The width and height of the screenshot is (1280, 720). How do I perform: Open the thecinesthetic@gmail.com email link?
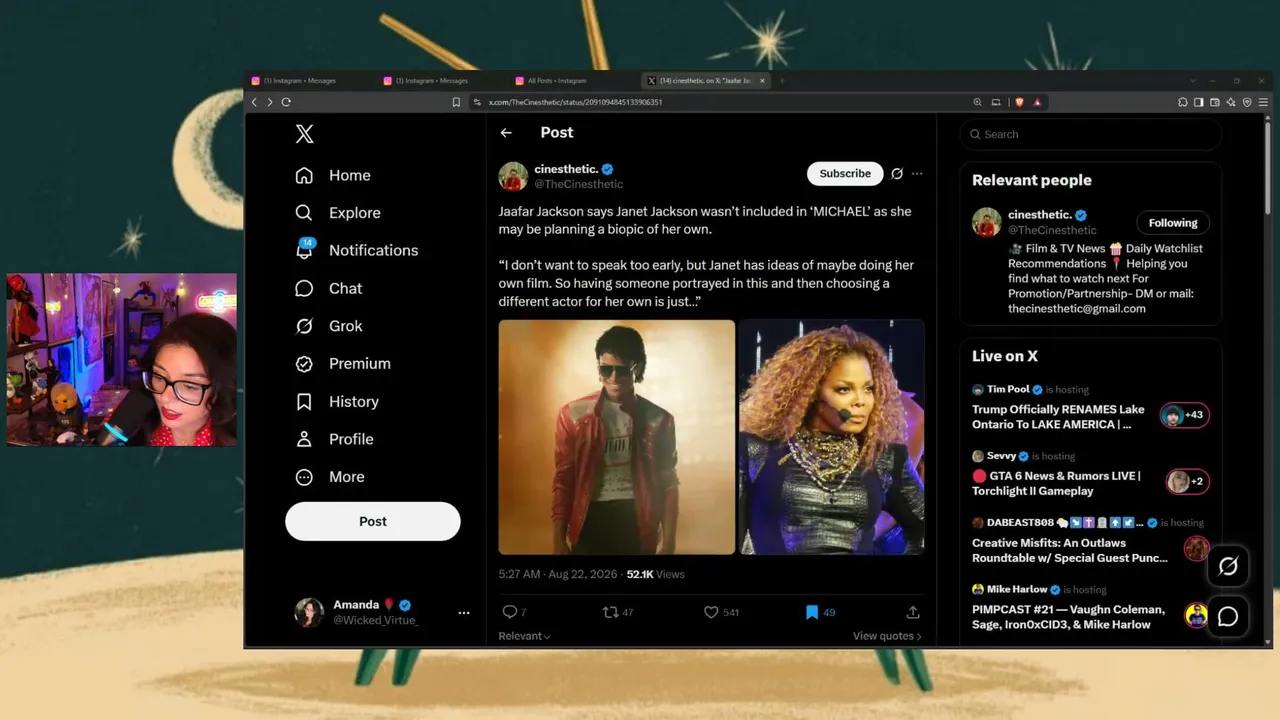pyautogui.click(x=1077, y=309)
